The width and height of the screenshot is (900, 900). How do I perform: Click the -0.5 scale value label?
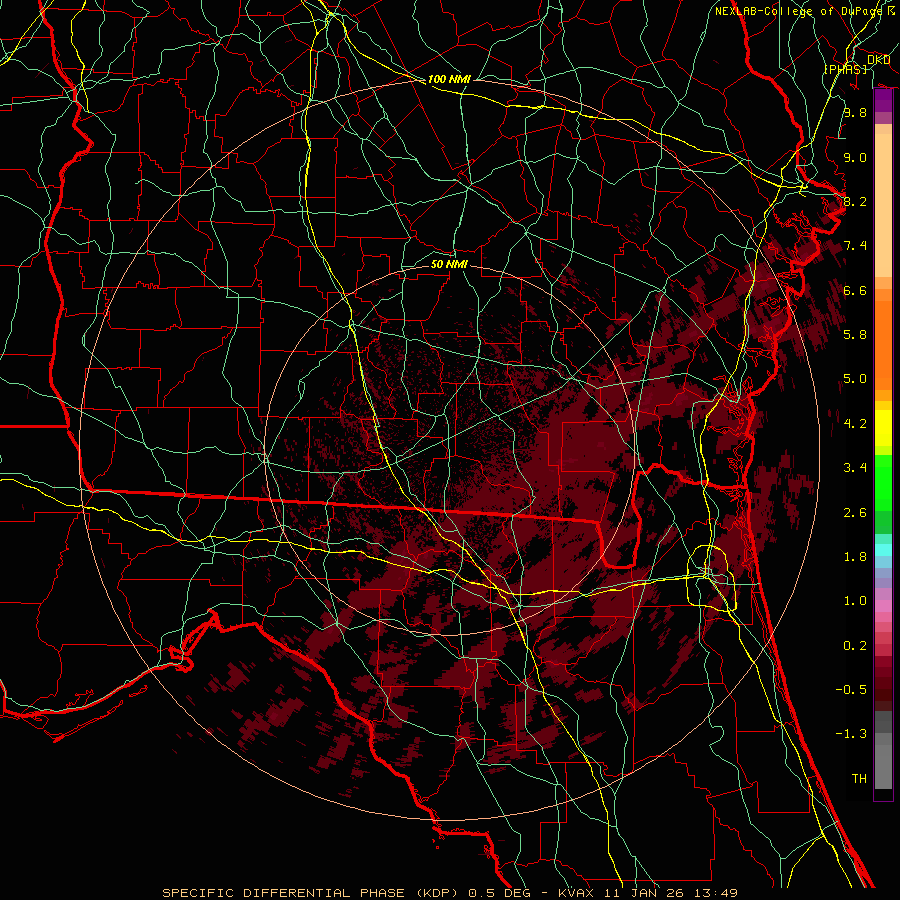click(x=854, y=689)
